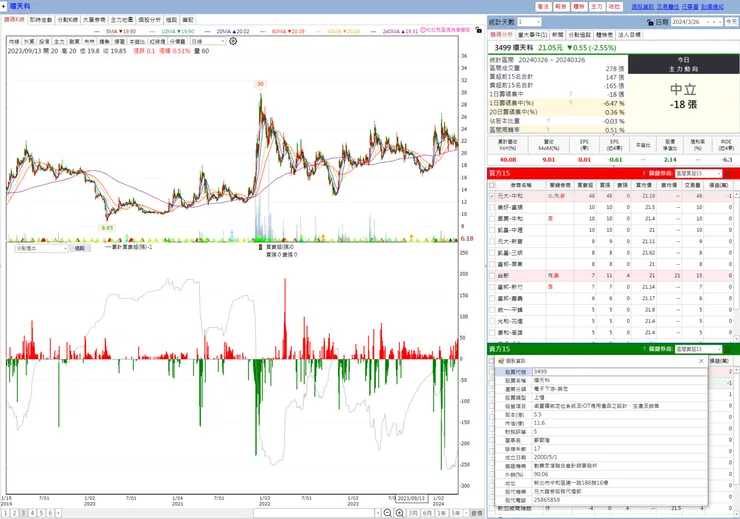This screenshot has height=519, width=740.
Task: Tick the 國票-中和 row checkbox
Action: click(x=492, y=218)
